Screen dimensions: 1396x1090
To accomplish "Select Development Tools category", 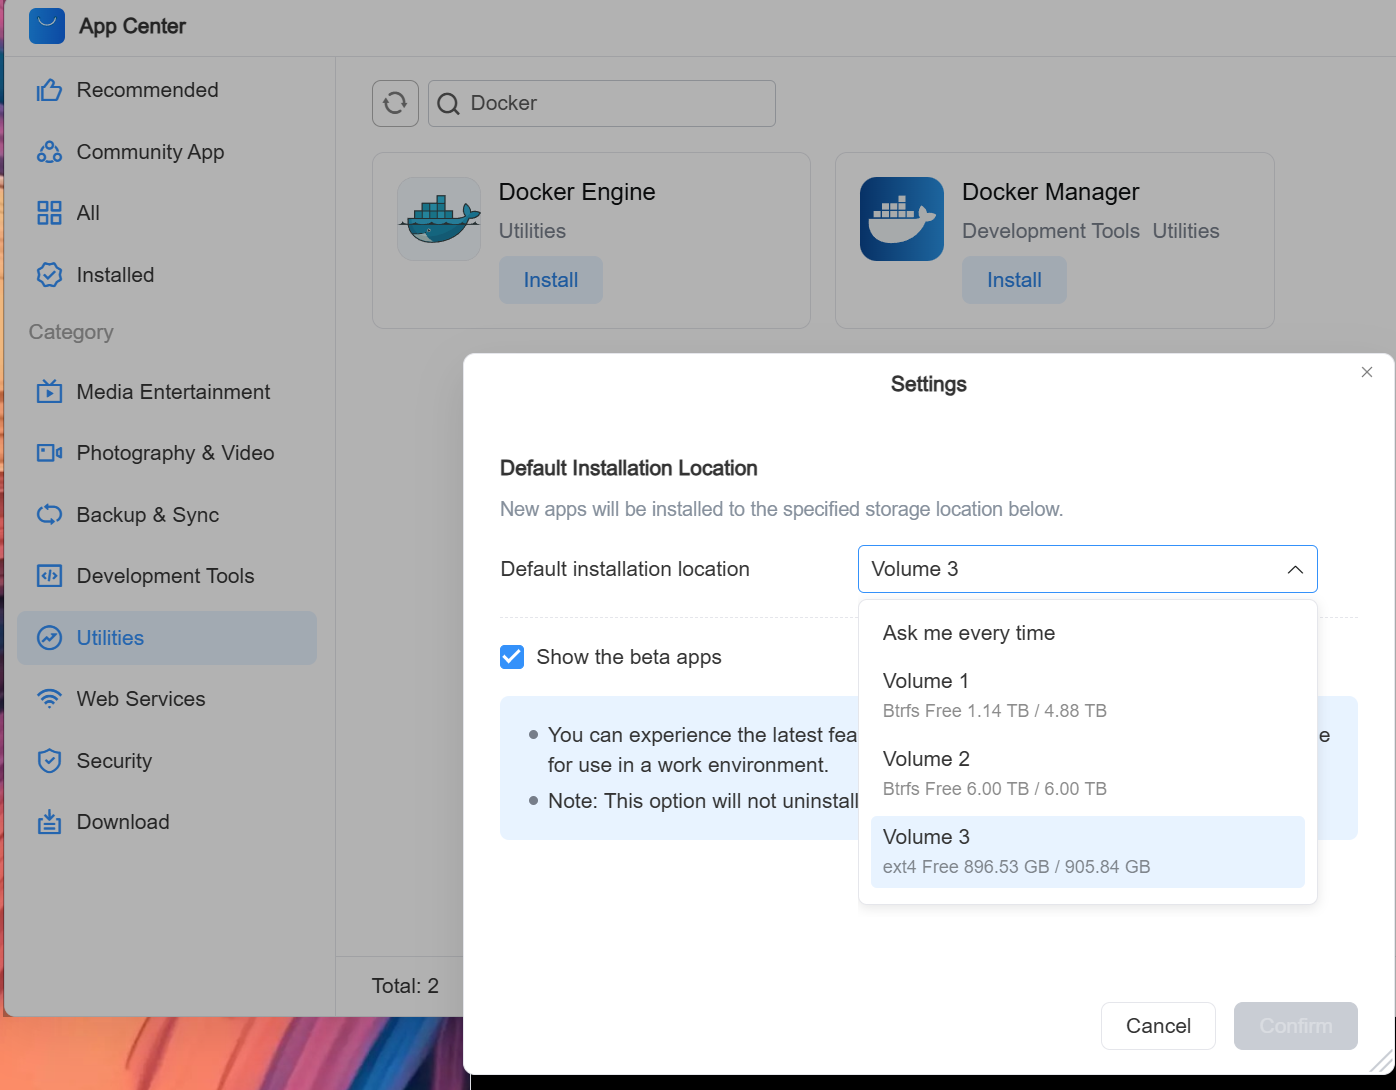I will click(167, 576).
